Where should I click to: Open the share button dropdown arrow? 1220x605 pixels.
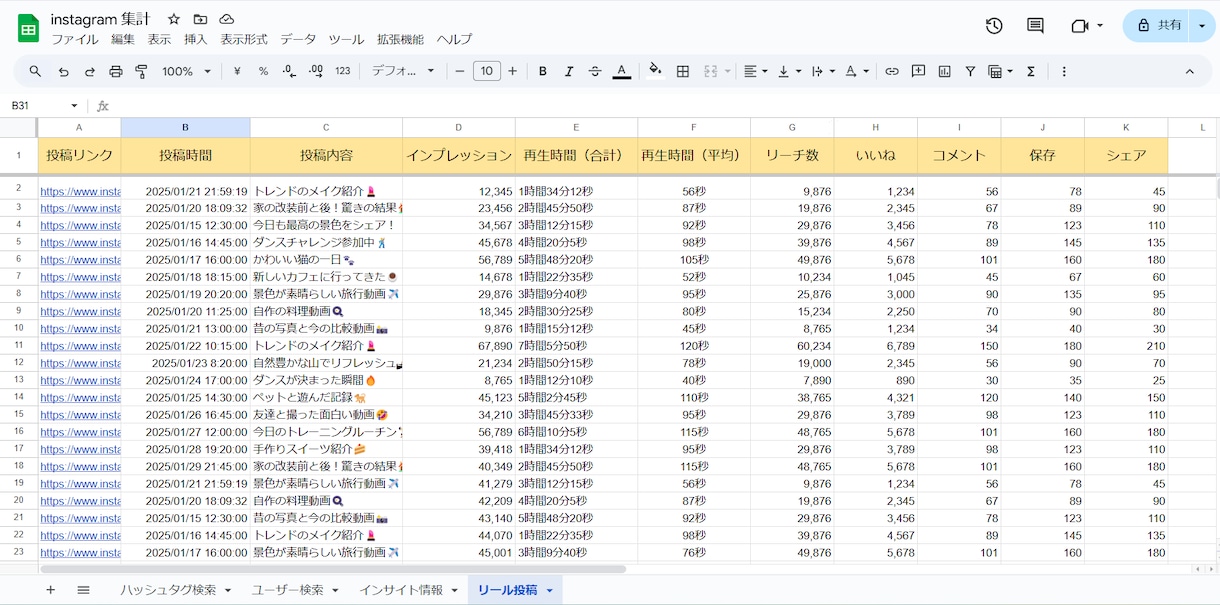pos(1202,26)
